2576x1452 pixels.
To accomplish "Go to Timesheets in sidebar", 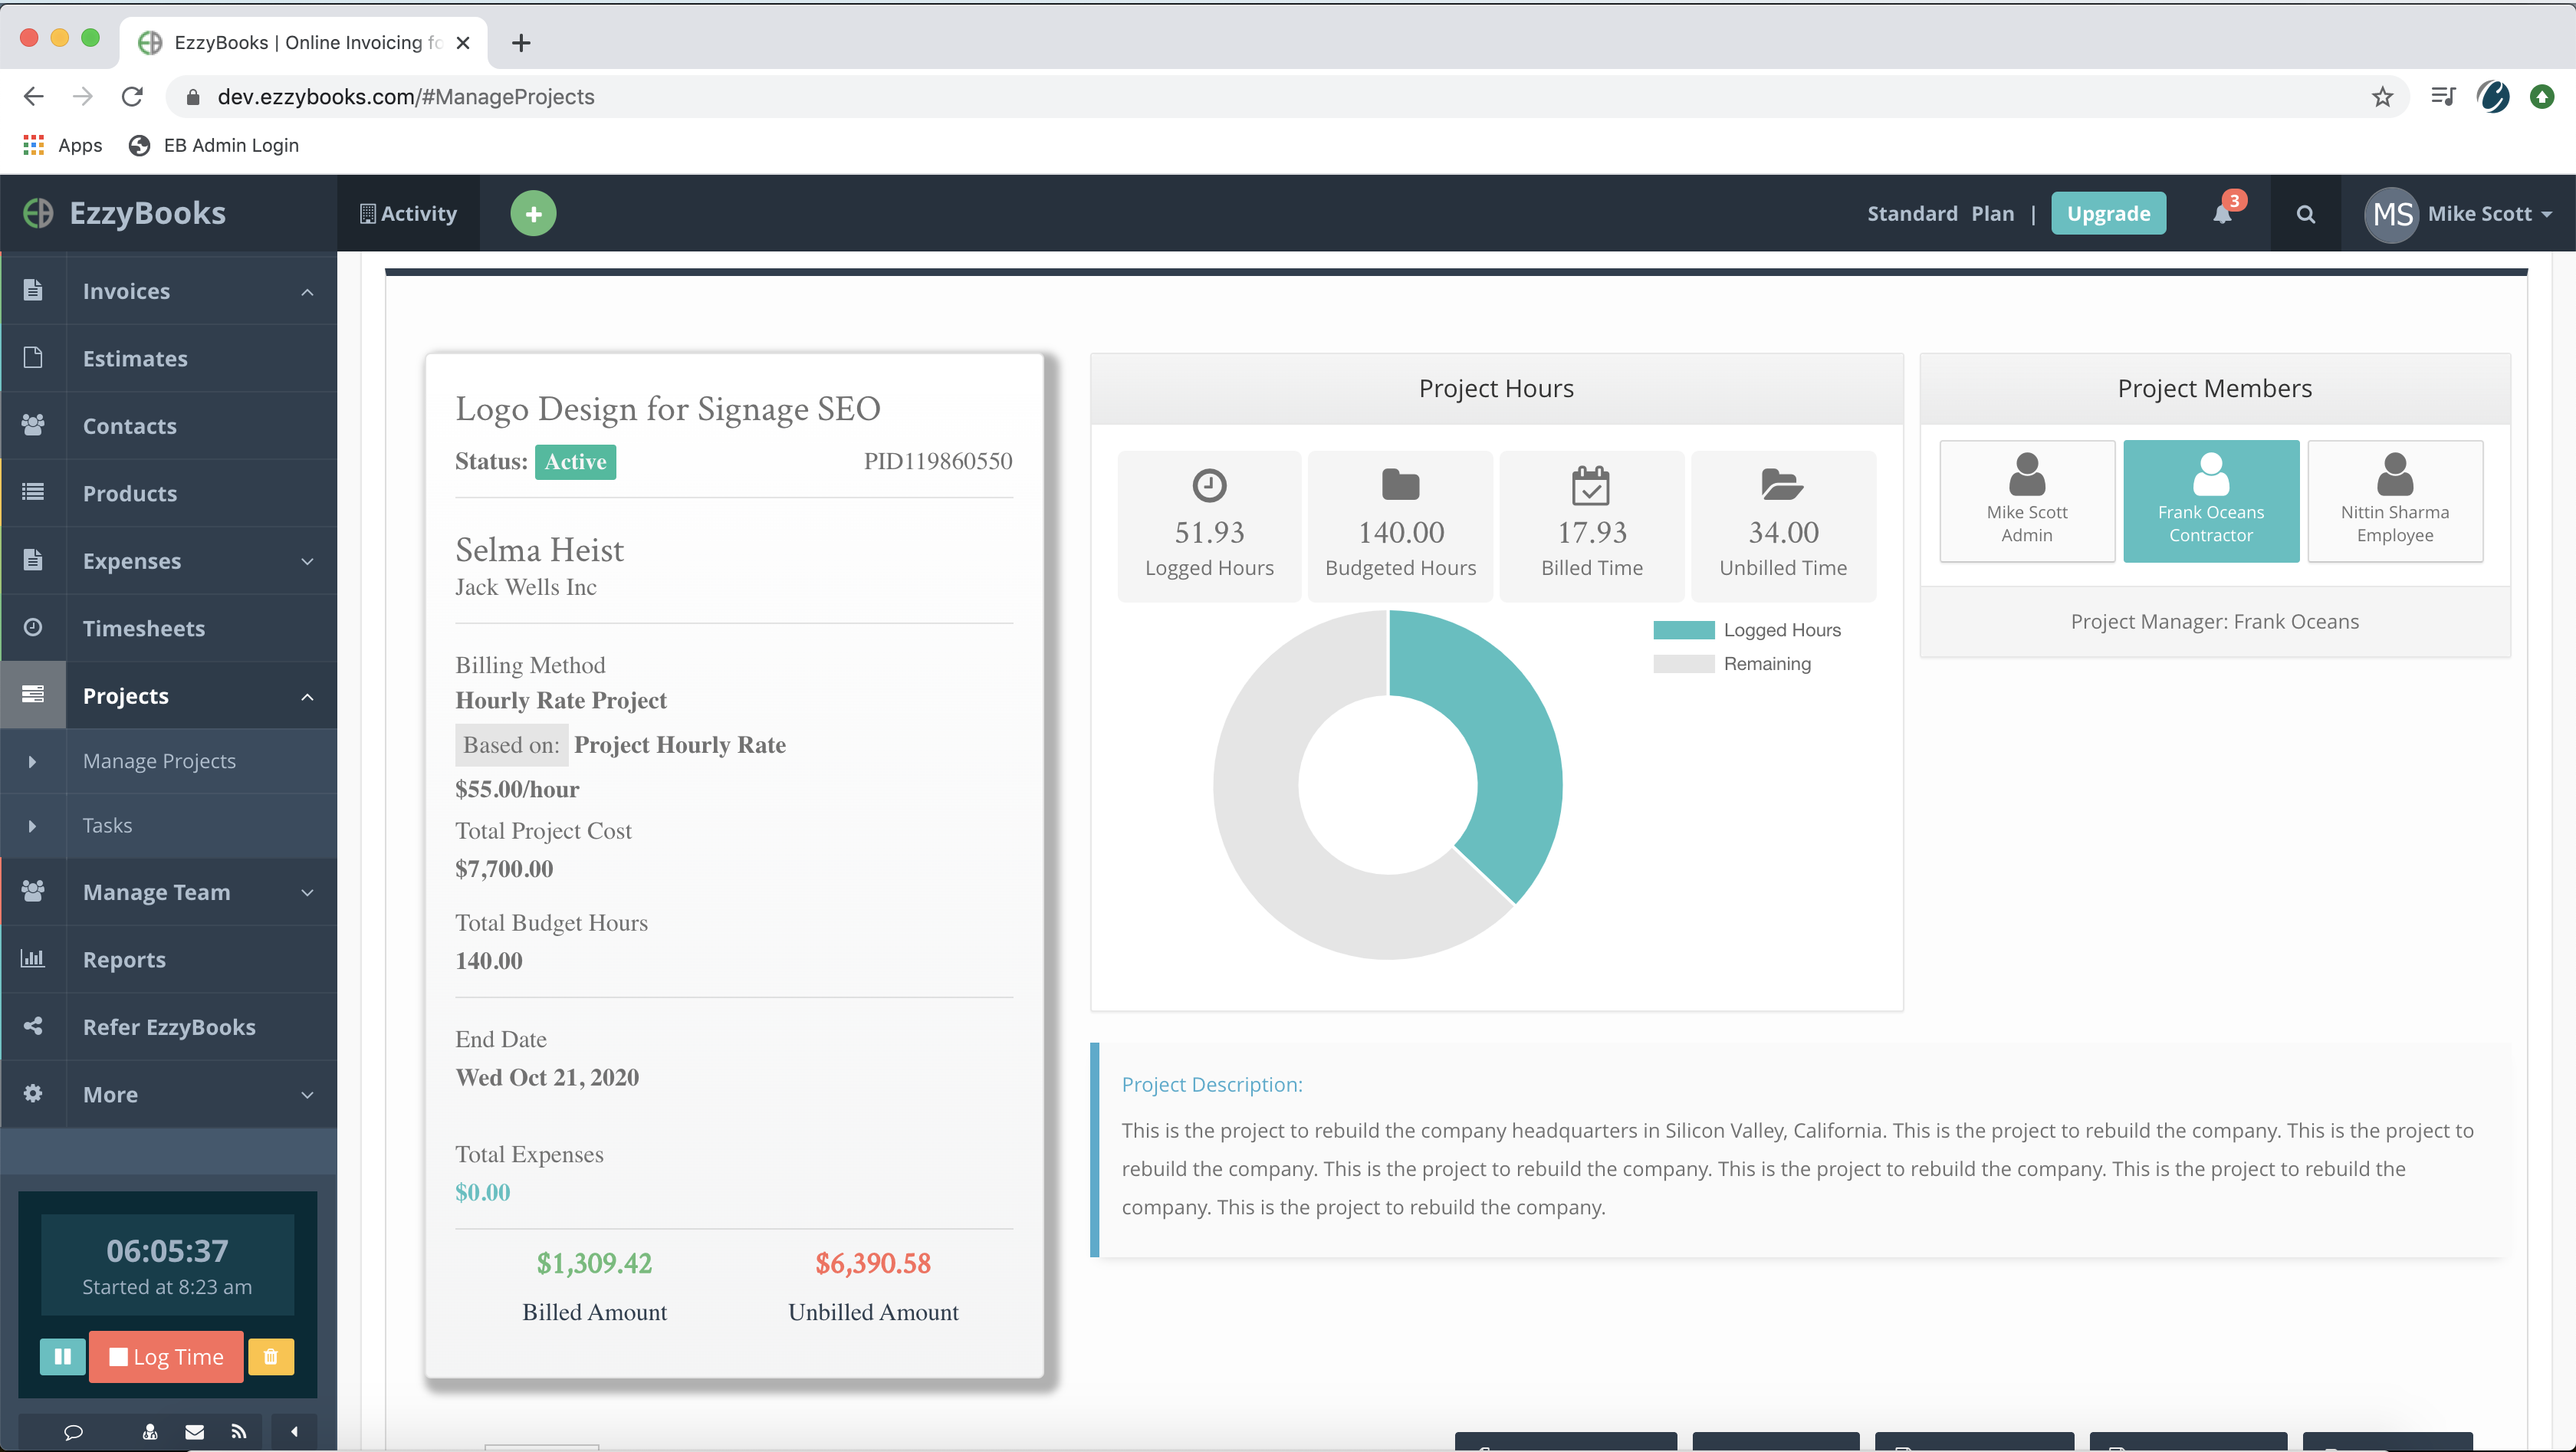I will 144,628.
